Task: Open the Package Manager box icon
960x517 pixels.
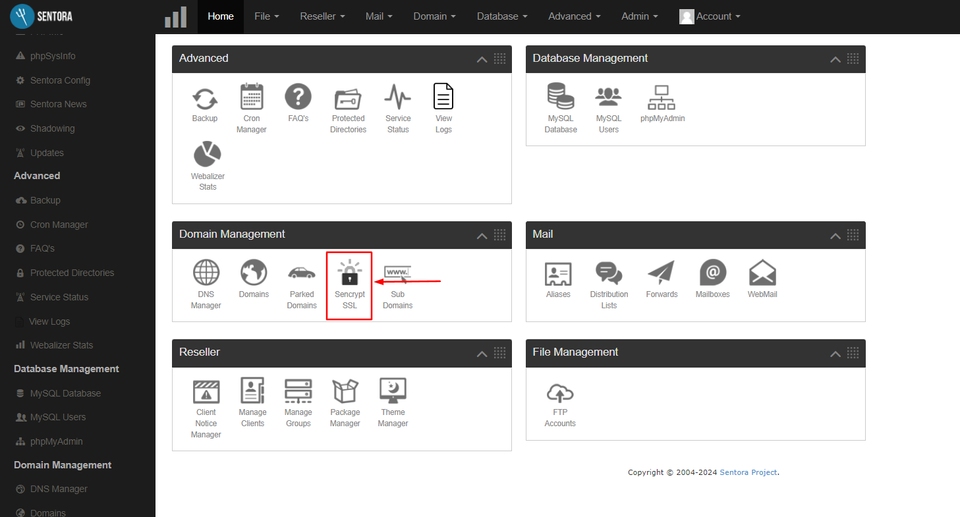Action: [x=345, y=391]
